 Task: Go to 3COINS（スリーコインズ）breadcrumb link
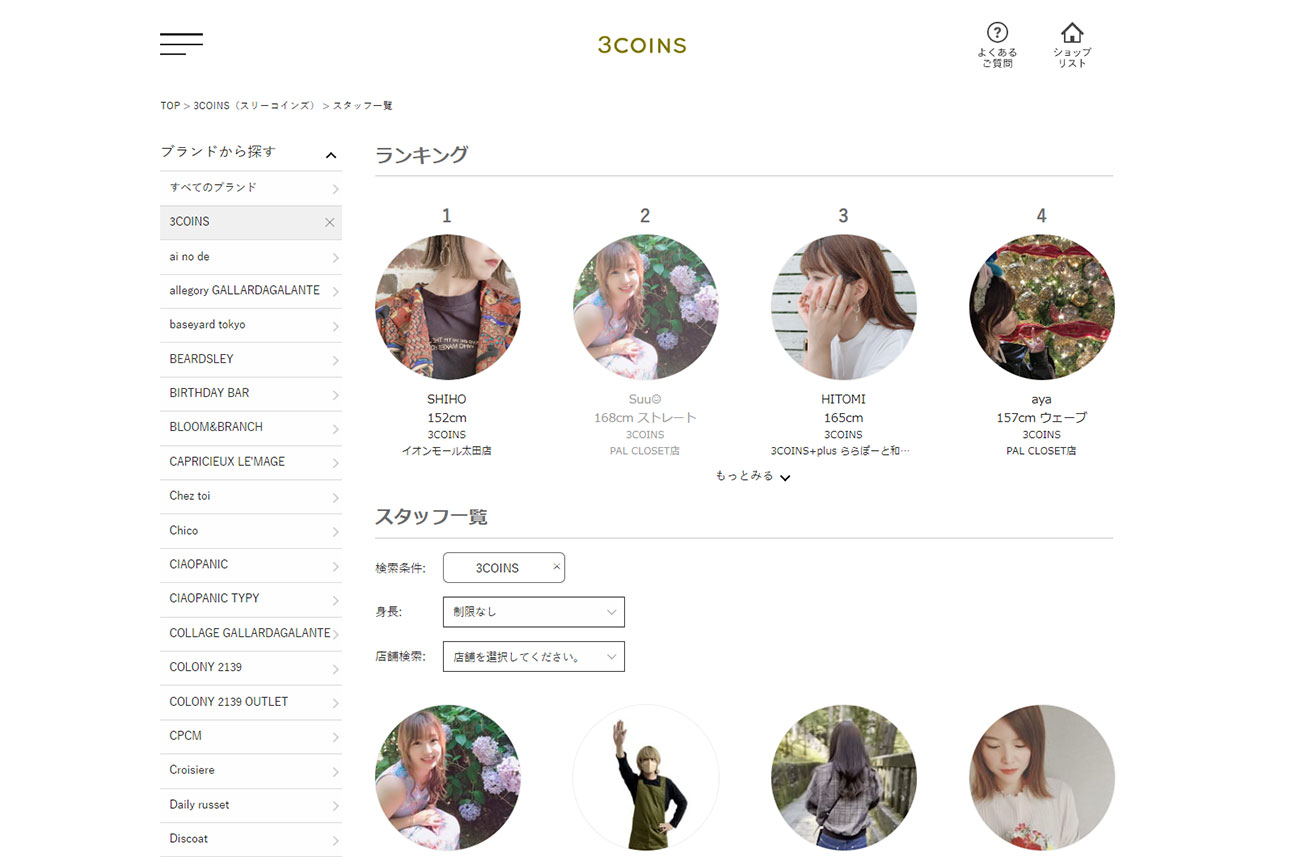(254, 106)
